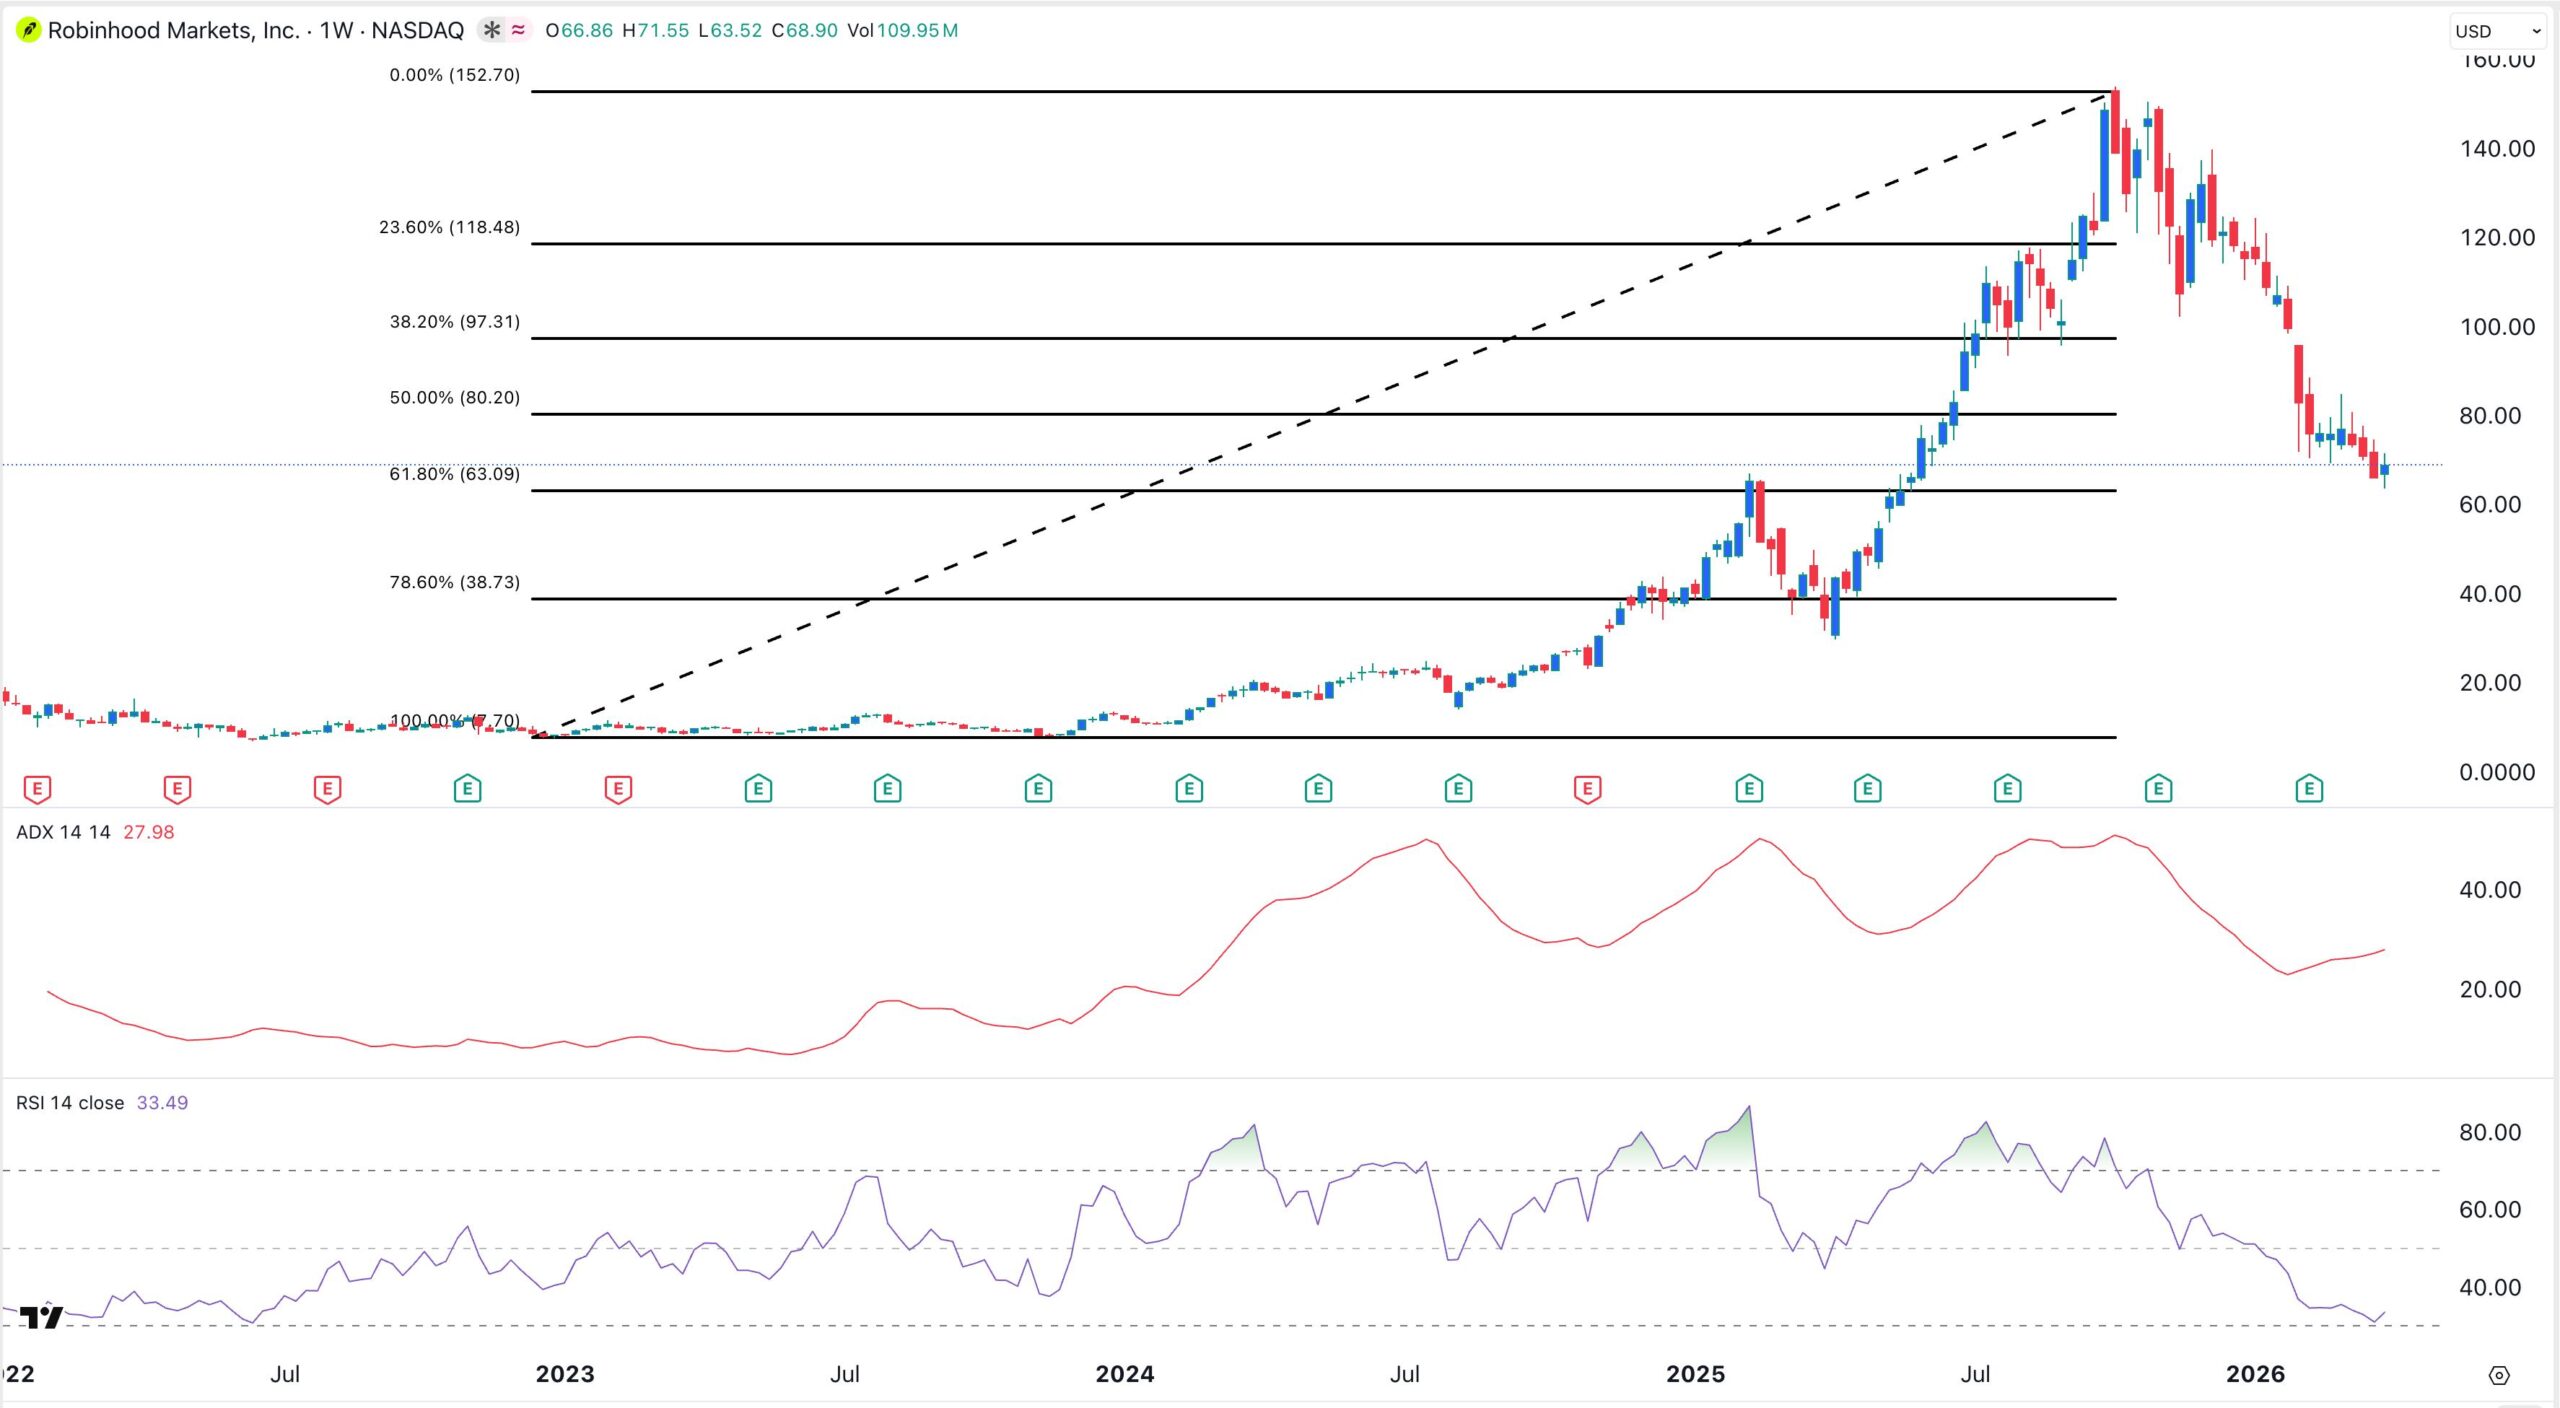Click 100.00 on the price axis
2560x1408 pixels.
(2497, 327)
